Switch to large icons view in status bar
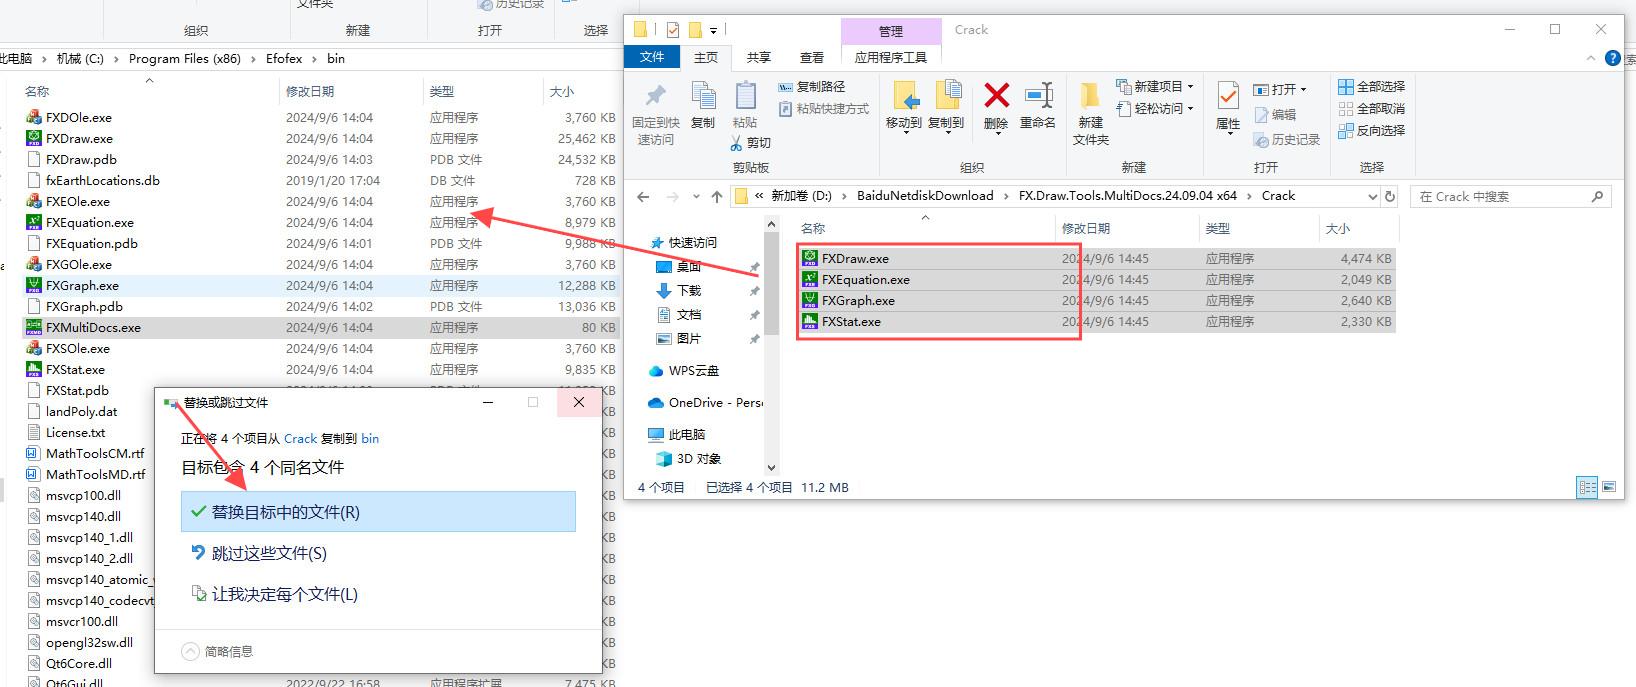Image resolution: width=1636 pixels, height=687 pixels. tap(1609, 488)
